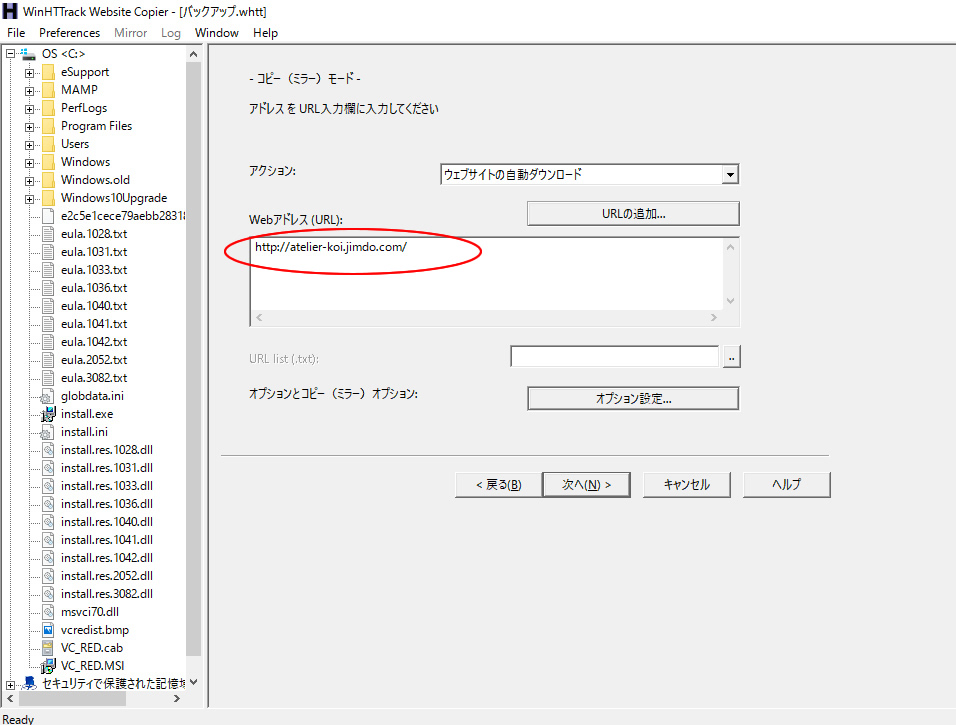Select the VC_RED.cab file icon
This screenshot has height=725, width=956.
48,647
